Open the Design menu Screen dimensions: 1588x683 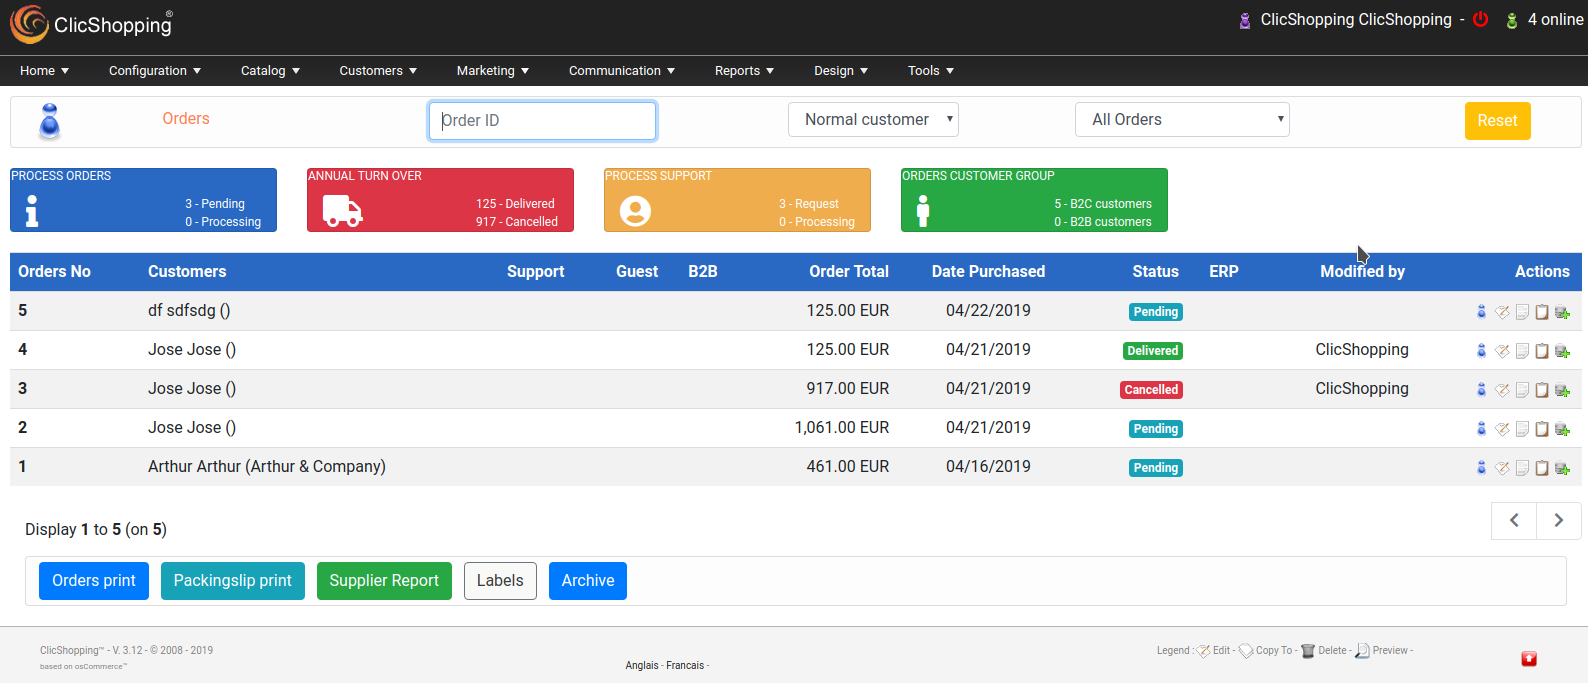point(841,70)
